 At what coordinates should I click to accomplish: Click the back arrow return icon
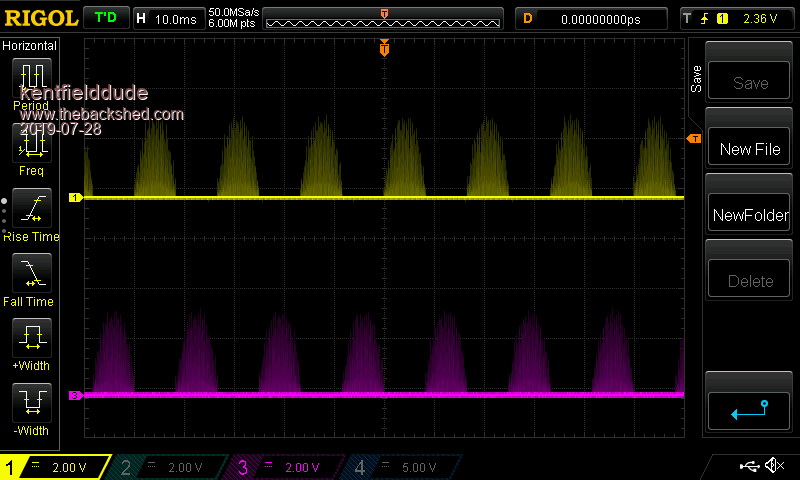click(x=749, y=408)
